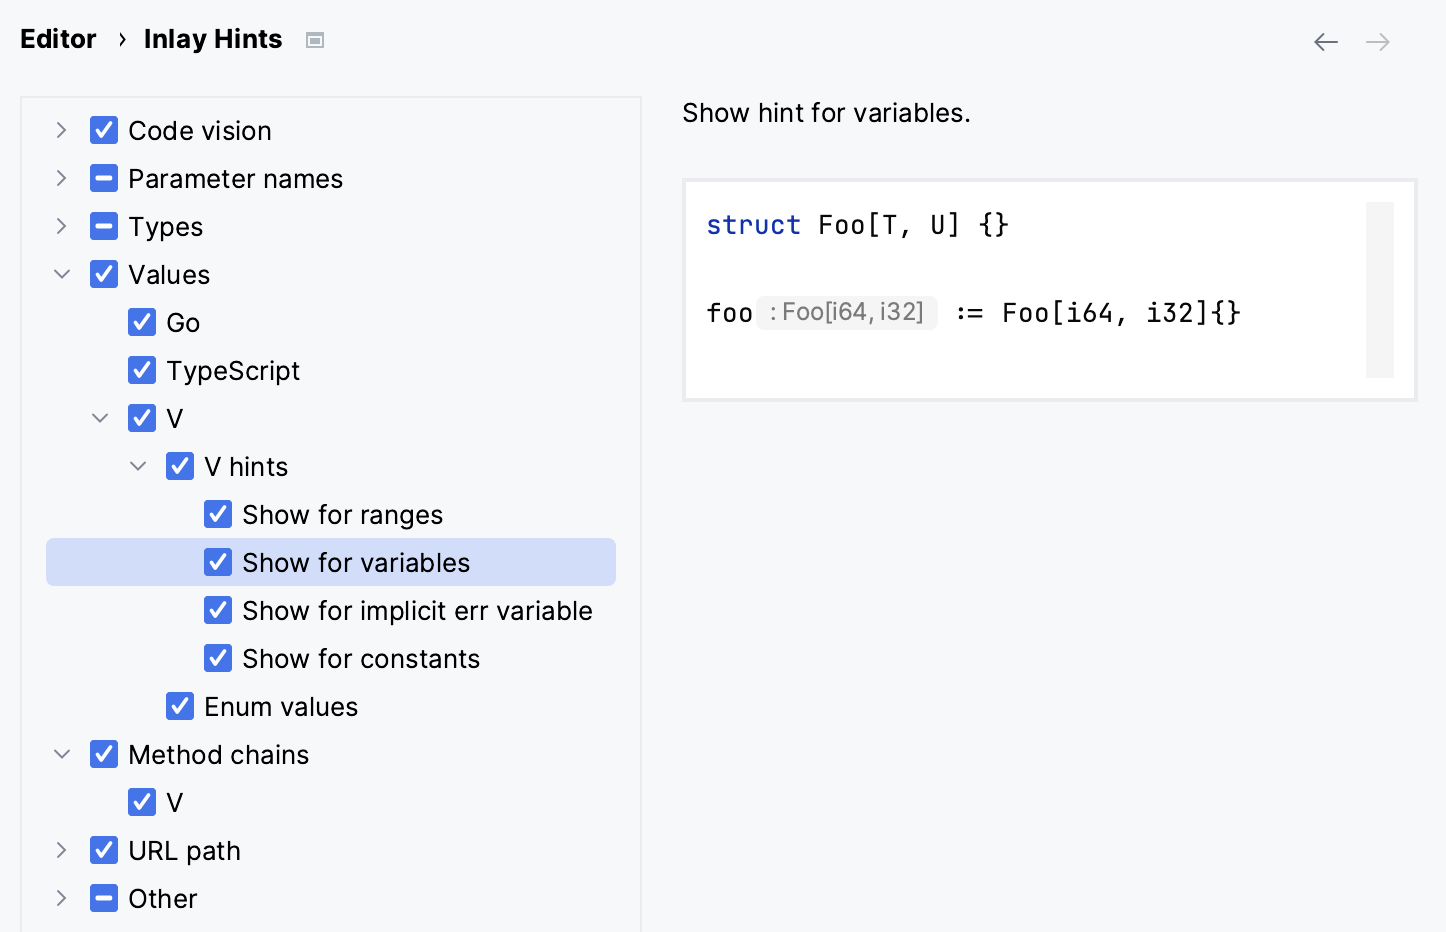Viewport: 1446px width, 932px height.
Task: Click the forward navigation arrow
Action: click(x=1377, y=42)
